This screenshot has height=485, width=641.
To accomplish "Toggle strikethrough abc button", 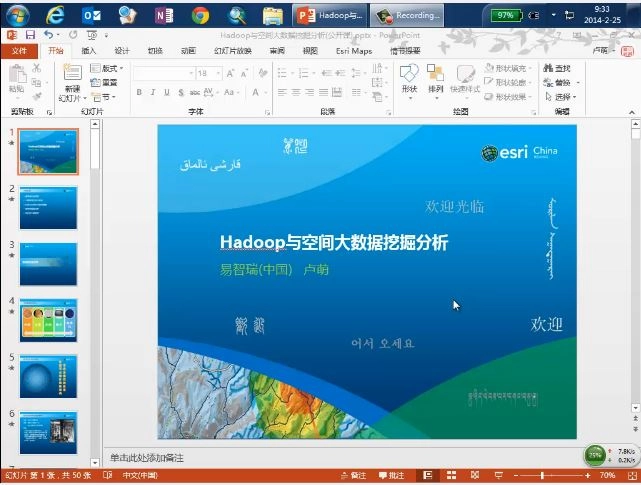I will [195, 92].
